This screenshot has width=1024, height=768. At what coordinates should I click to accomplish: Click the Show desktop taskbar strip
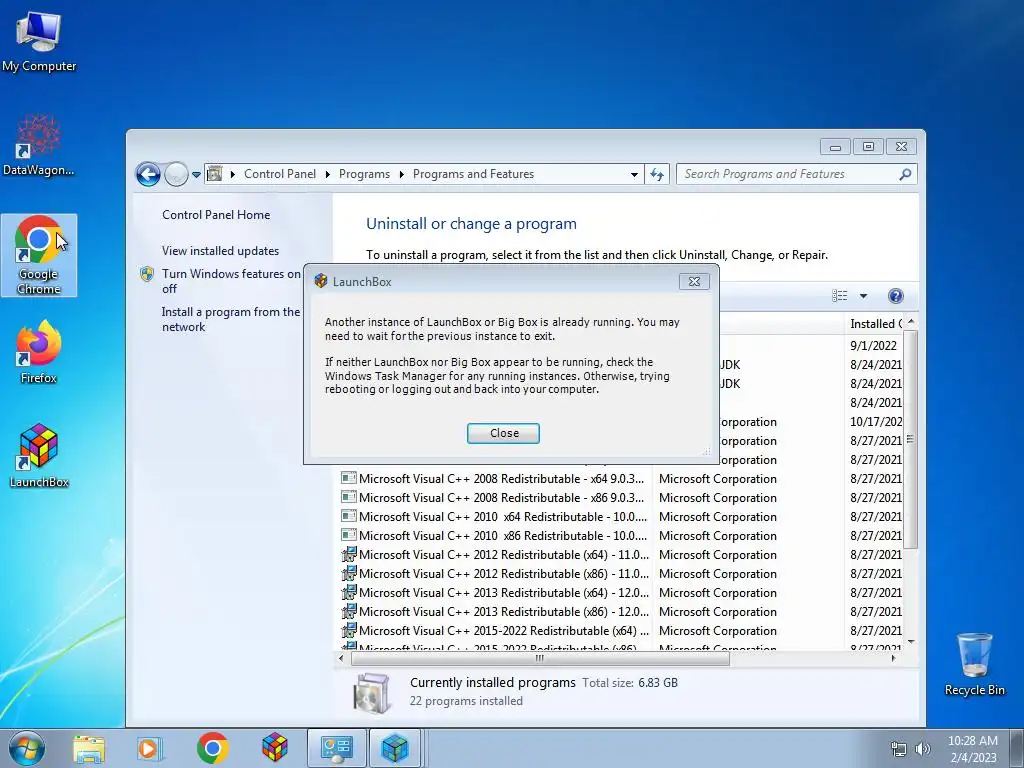(x=1017, y=748)
